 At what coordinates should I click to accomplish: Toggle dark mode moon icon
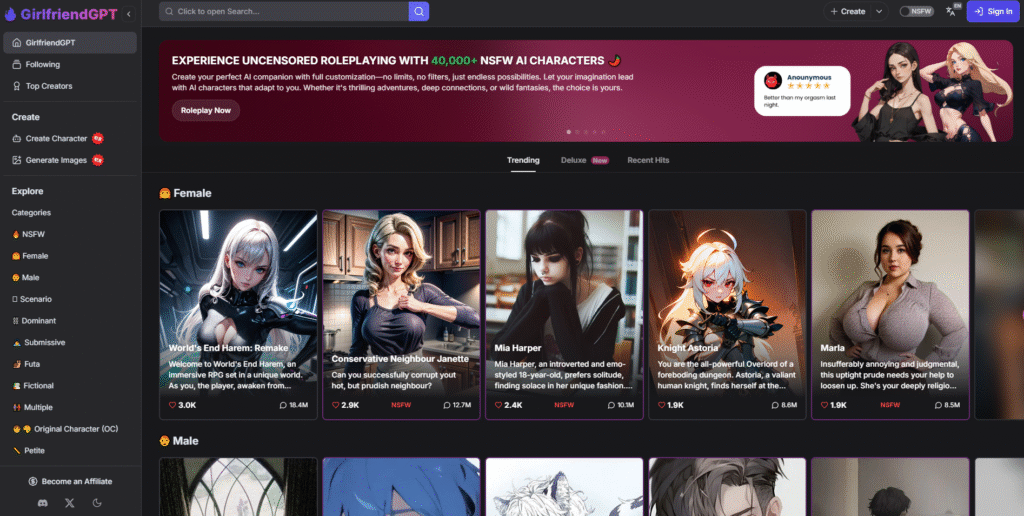tap(97, 502)
